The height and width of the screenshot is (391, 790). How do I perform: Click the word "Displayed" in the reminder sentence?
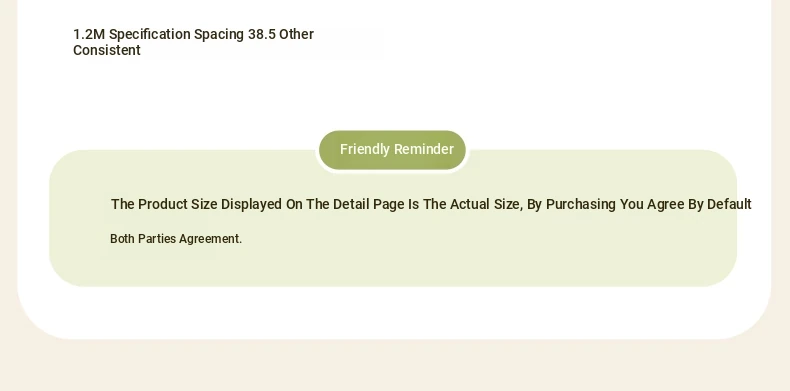click(x=251, y=204)
